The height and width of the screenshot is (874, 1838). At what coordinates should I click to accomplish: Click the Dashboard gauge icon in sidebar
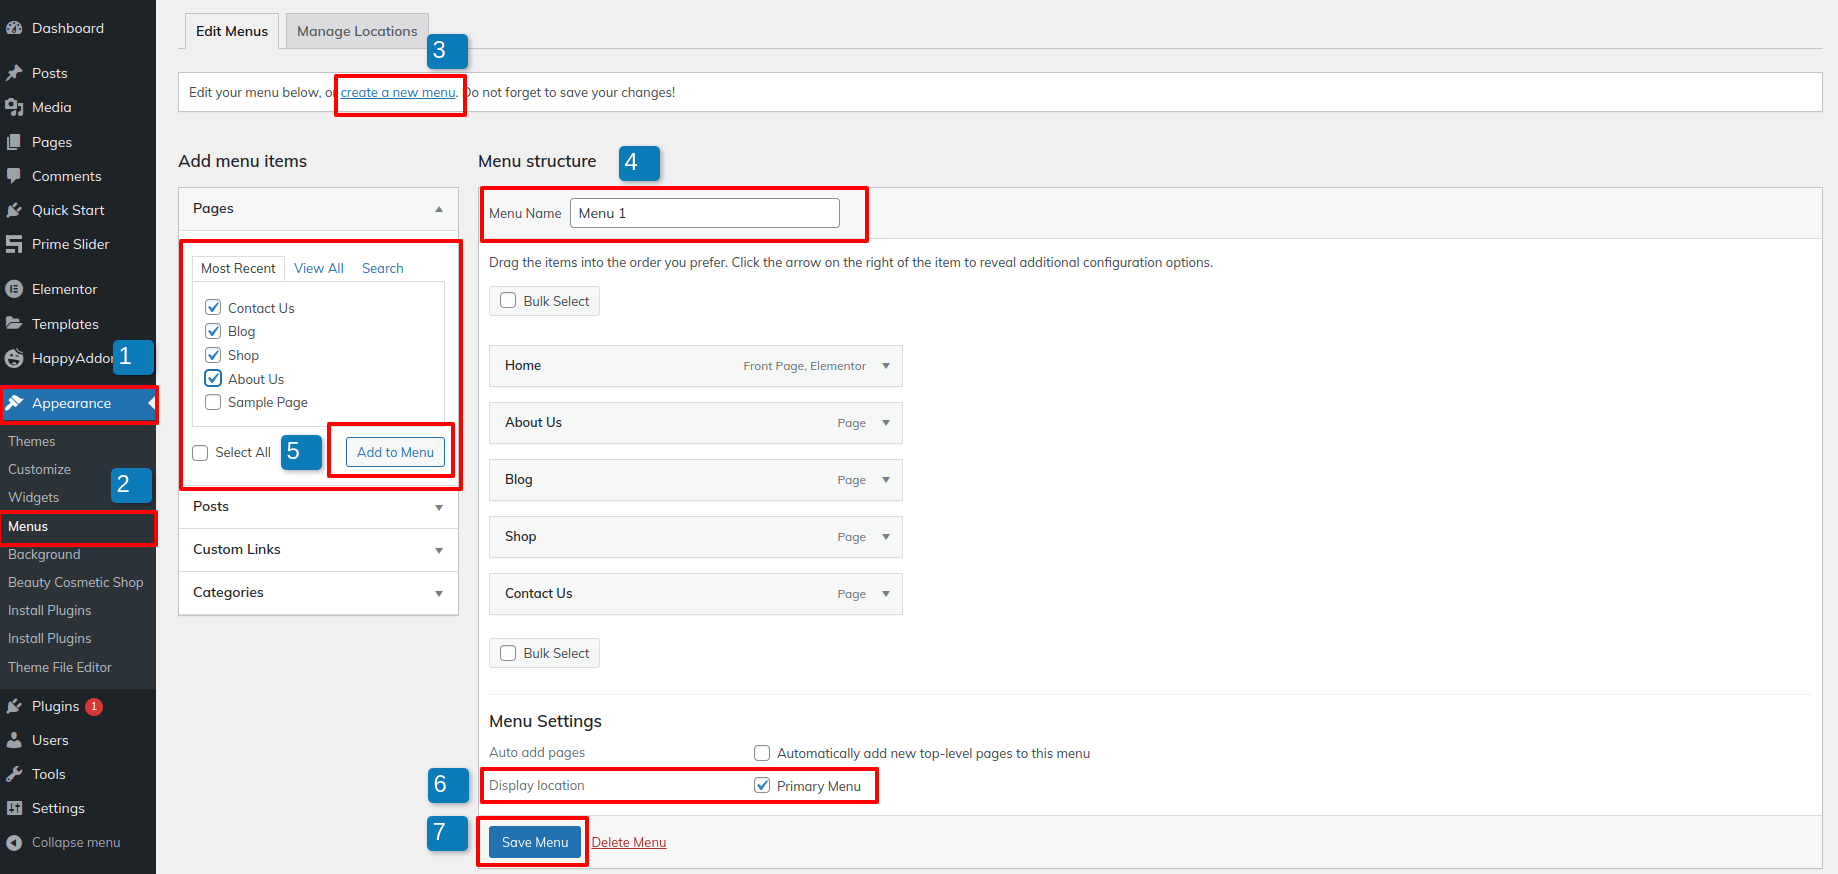pos(14,28)
